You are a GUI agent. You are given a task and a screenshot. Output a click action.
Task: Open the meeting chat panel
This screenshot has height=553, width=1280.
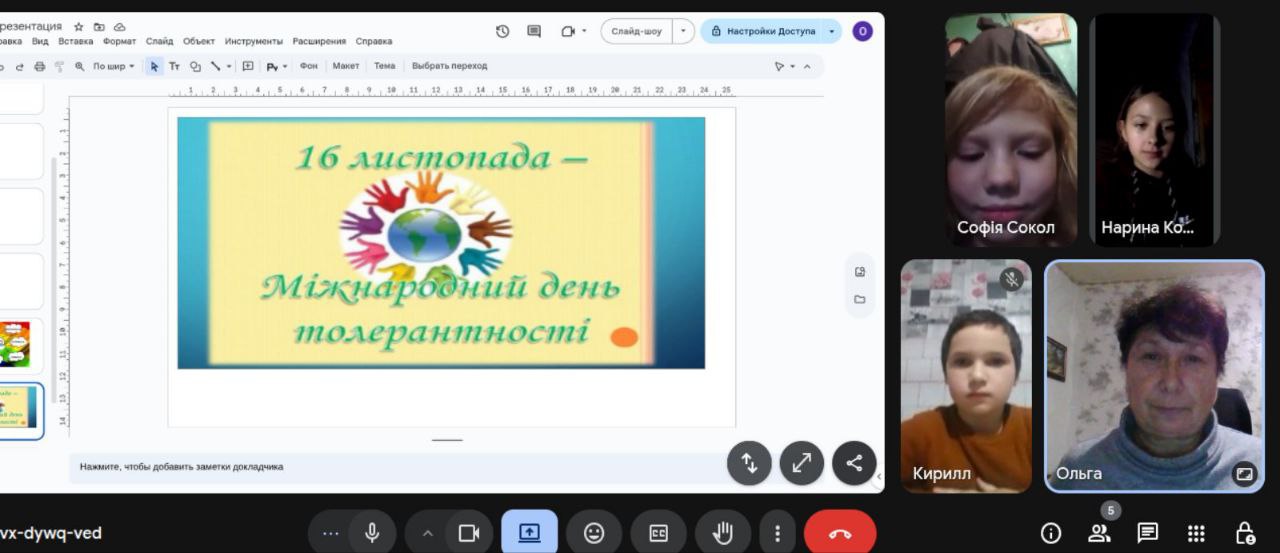pyautogui.click(x=1147, y=533)
